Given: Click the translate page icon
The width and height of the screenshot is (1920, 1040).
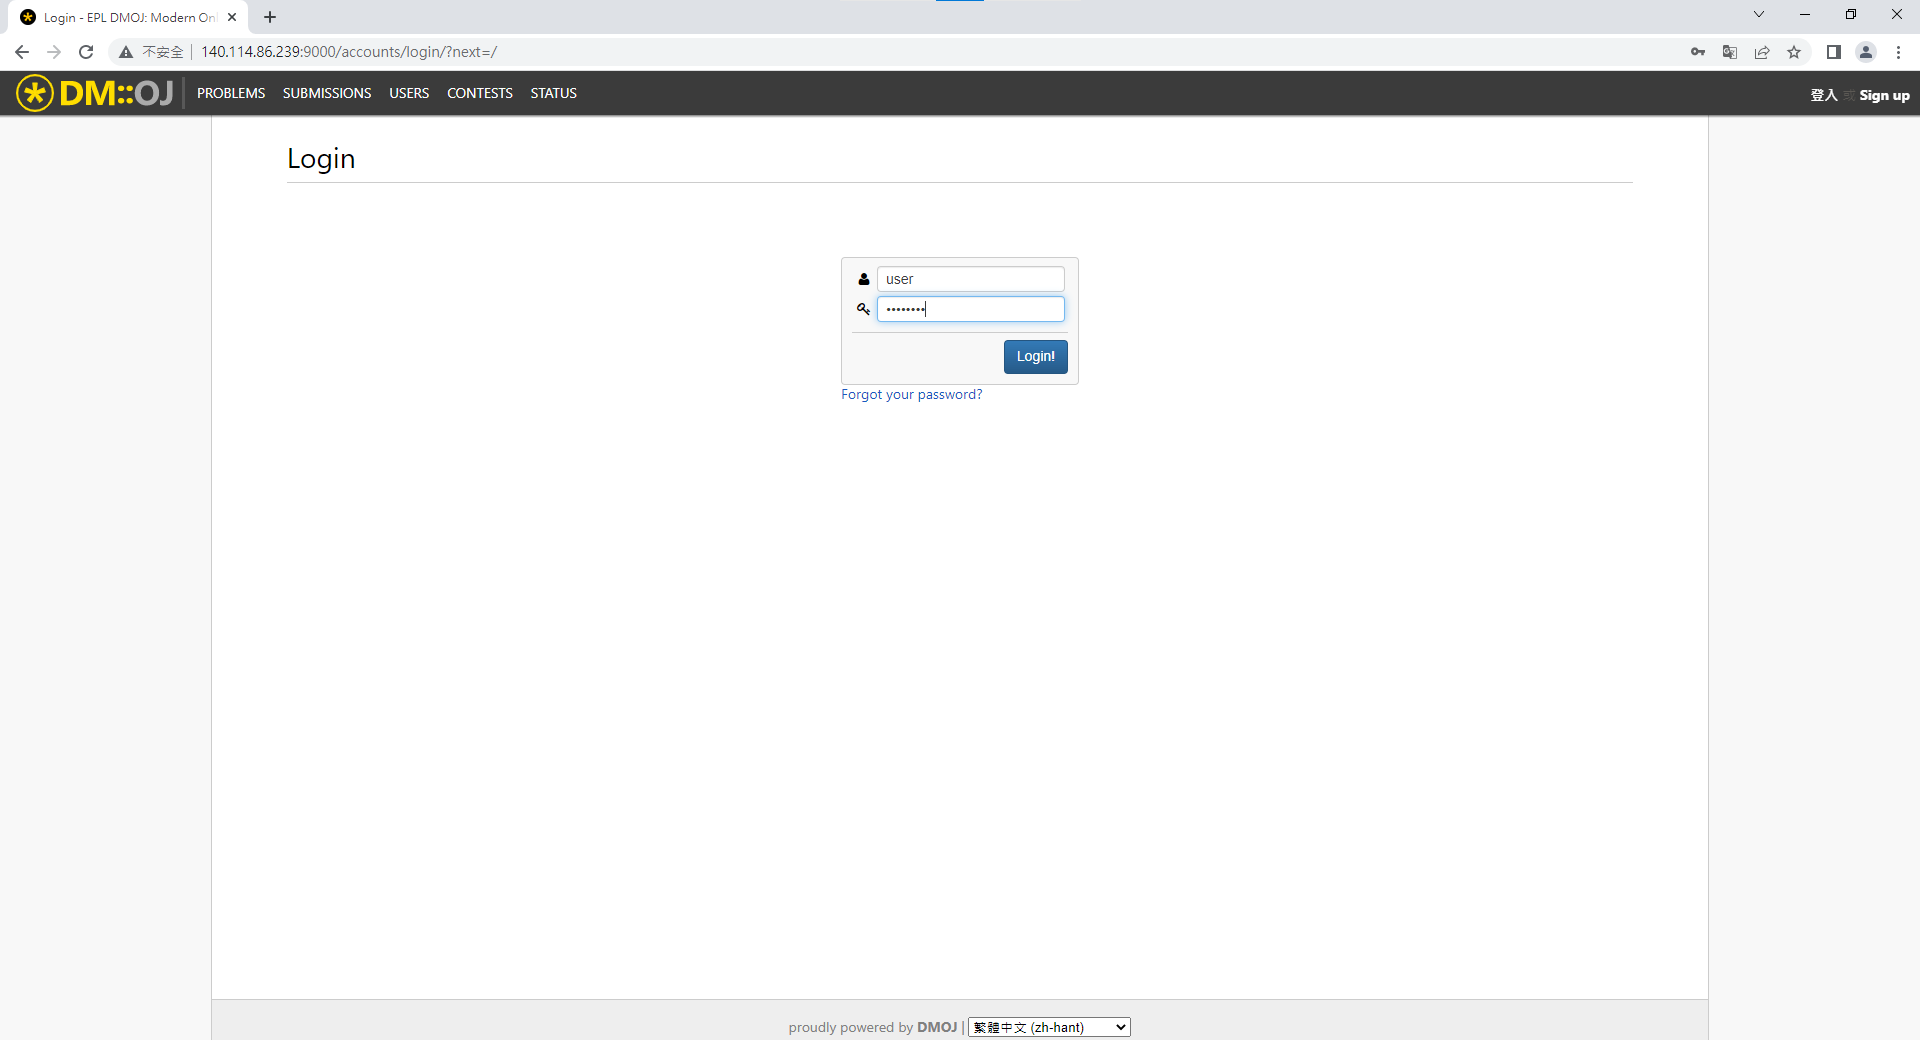Looking at the screenshot, I should (x=1729, y=52).
